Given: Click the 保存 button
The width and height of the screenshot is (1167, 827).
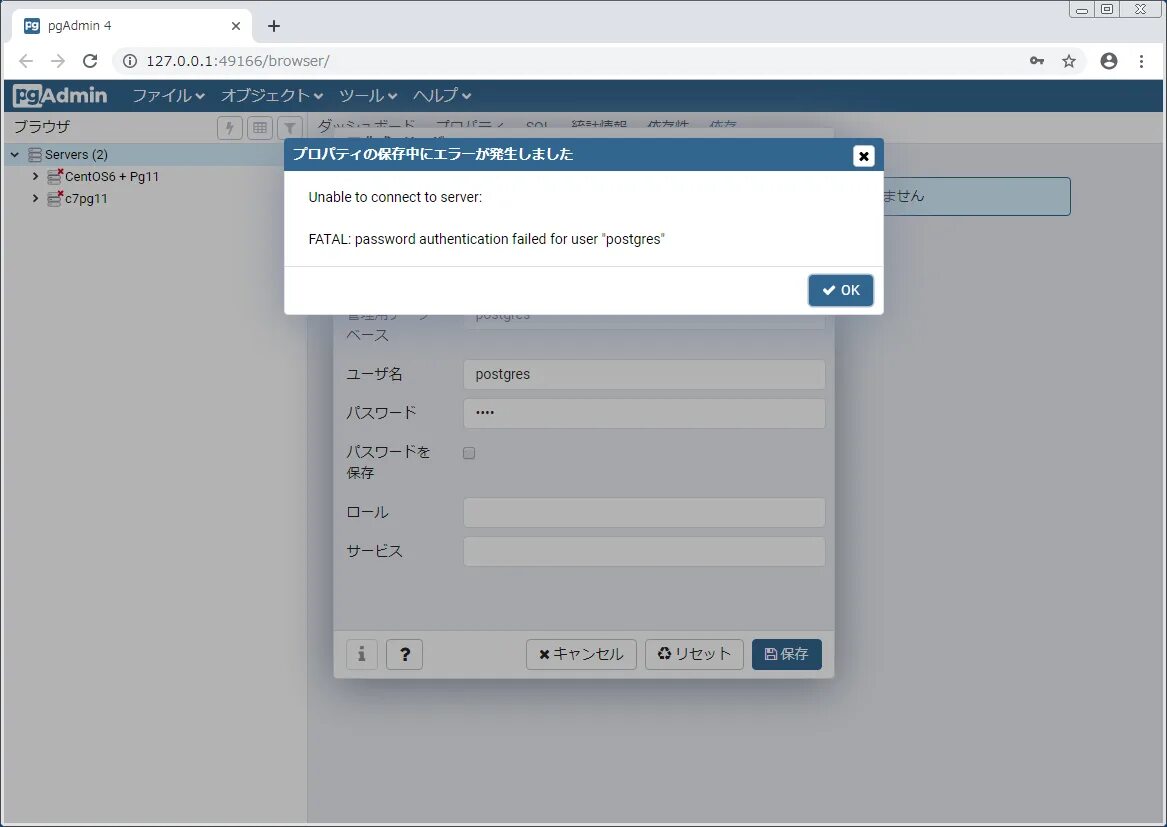Looking at the screenshot, I should [787, 654].
